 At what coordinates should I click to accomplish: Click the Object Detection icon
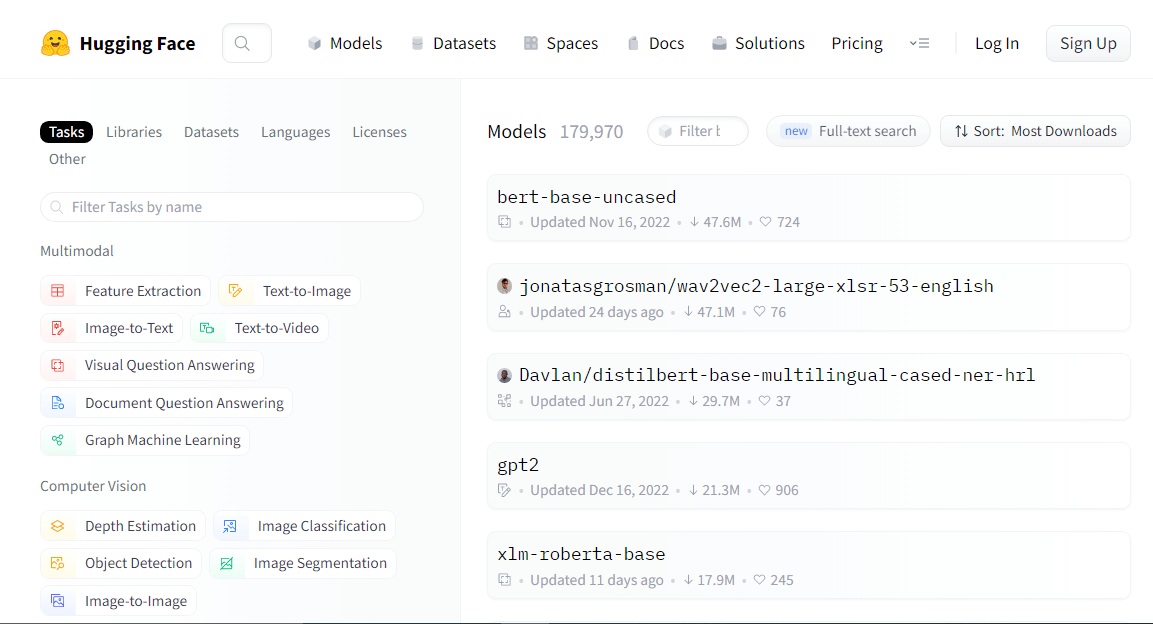pos(57,563)
